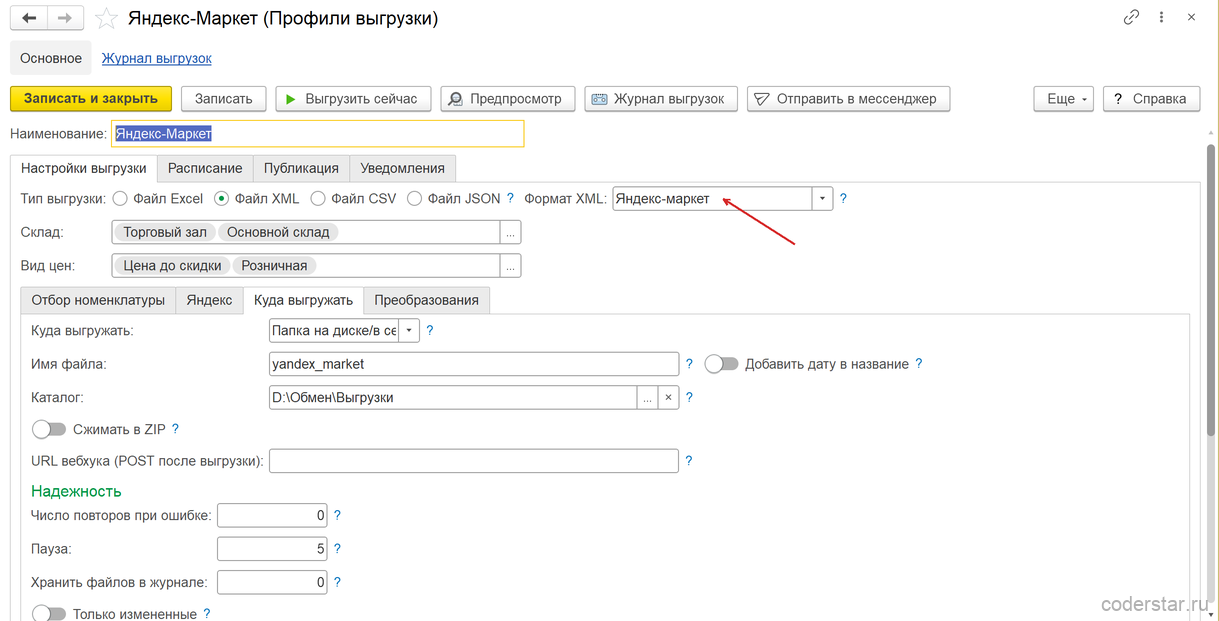Screen dimensions: 1219x621
Task: Clear the Каталог field with the x button
Action: tap(669, 397)
